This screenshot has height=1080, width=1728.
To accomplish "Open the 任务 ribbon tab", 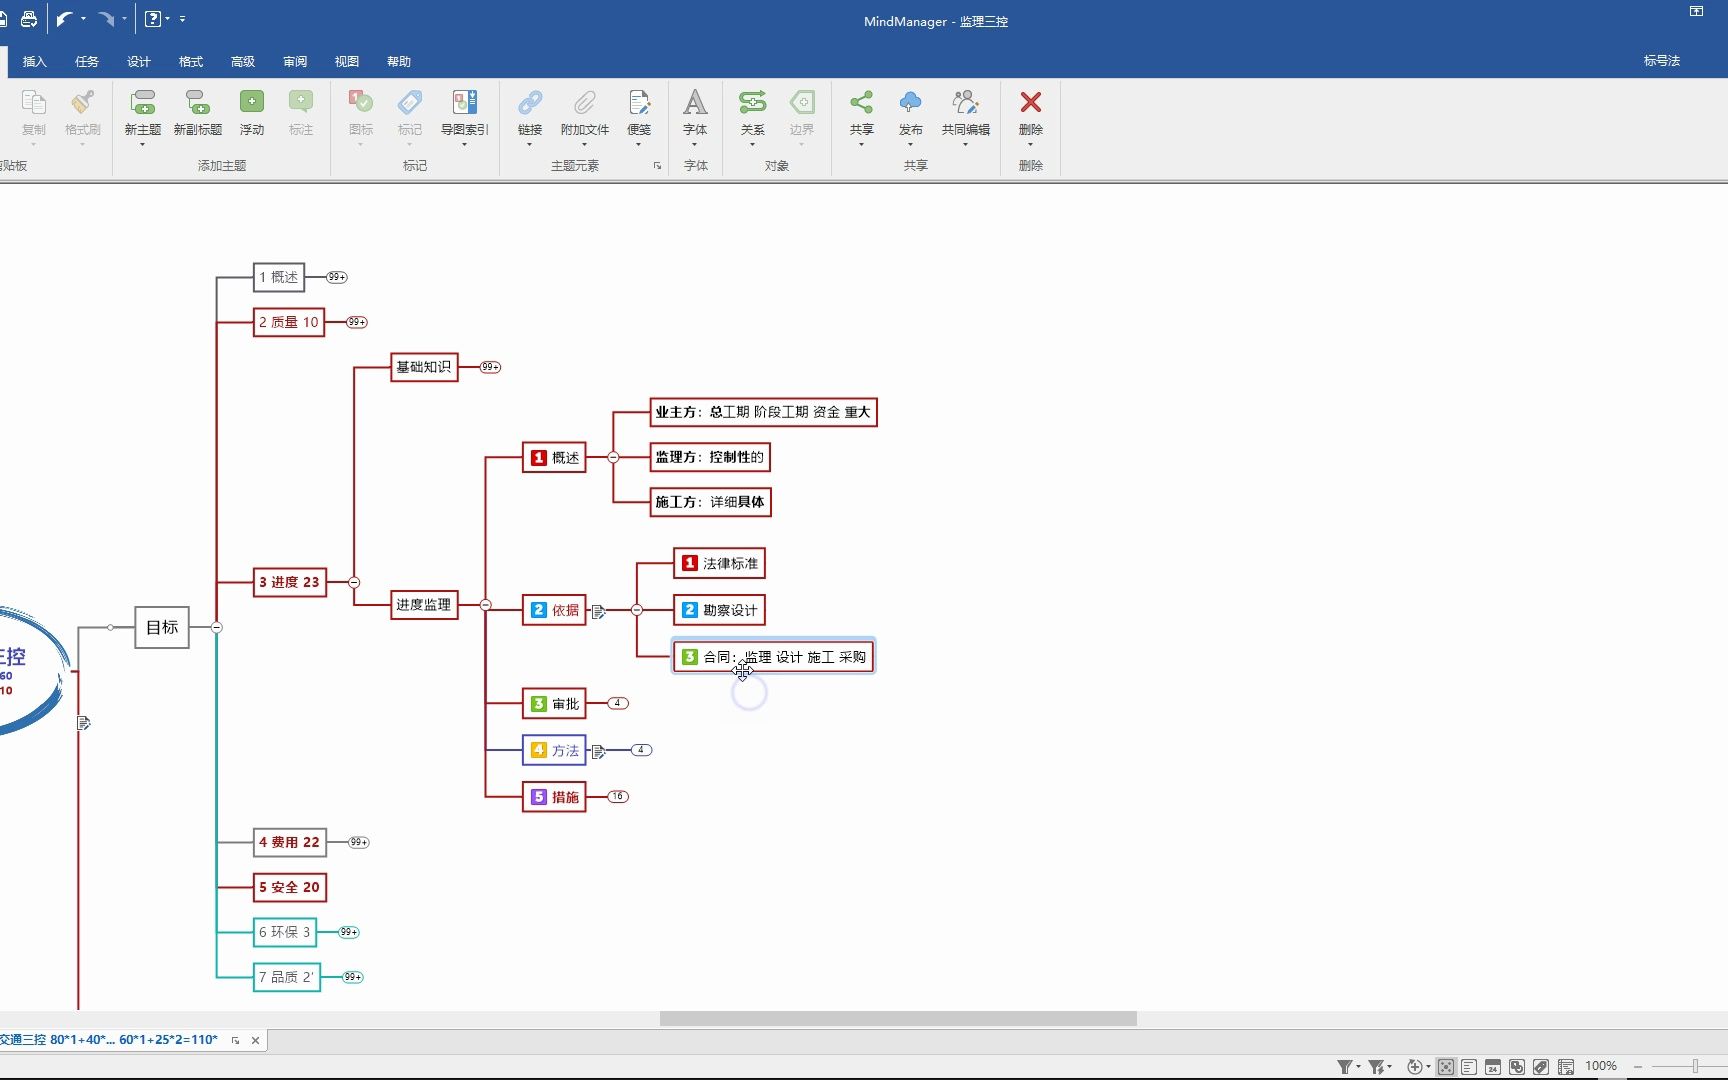I will (87, 62).
